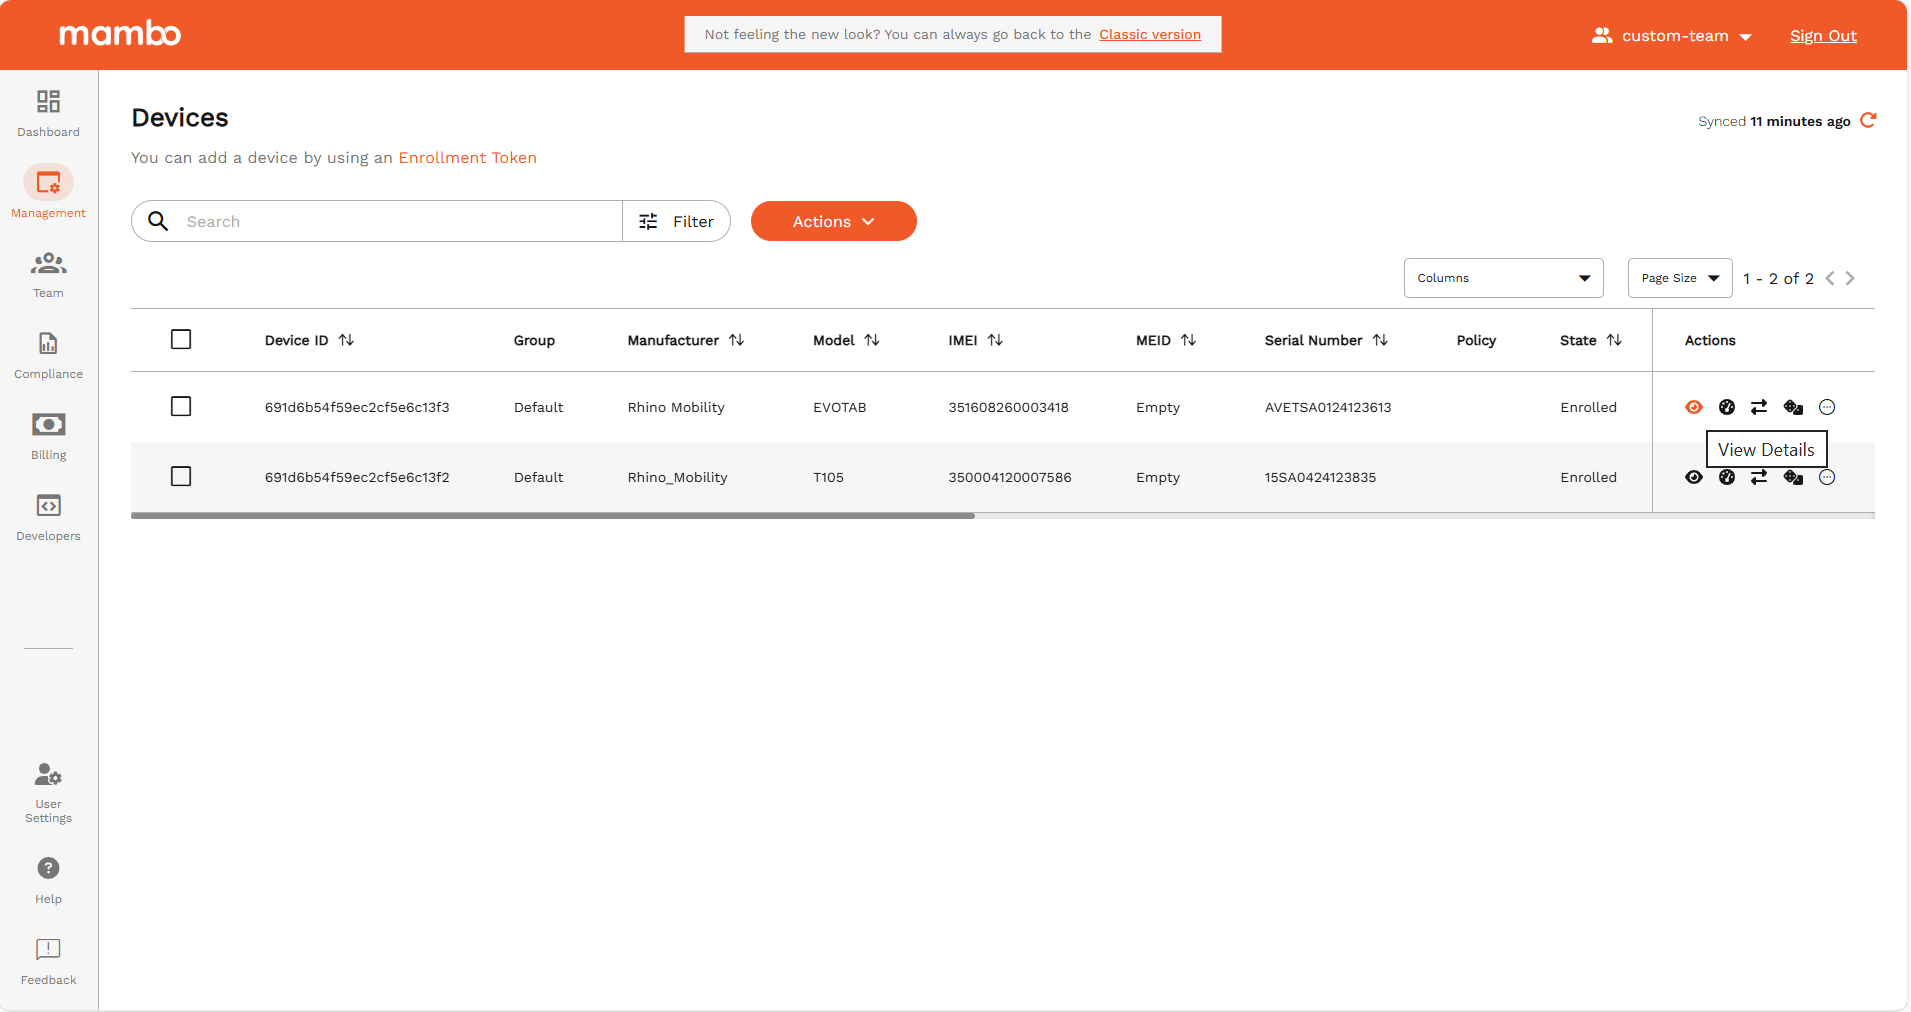Expand the custom-team account menu
The height and width of the screenshot is (1012, 1911).
coord(1673,36)
